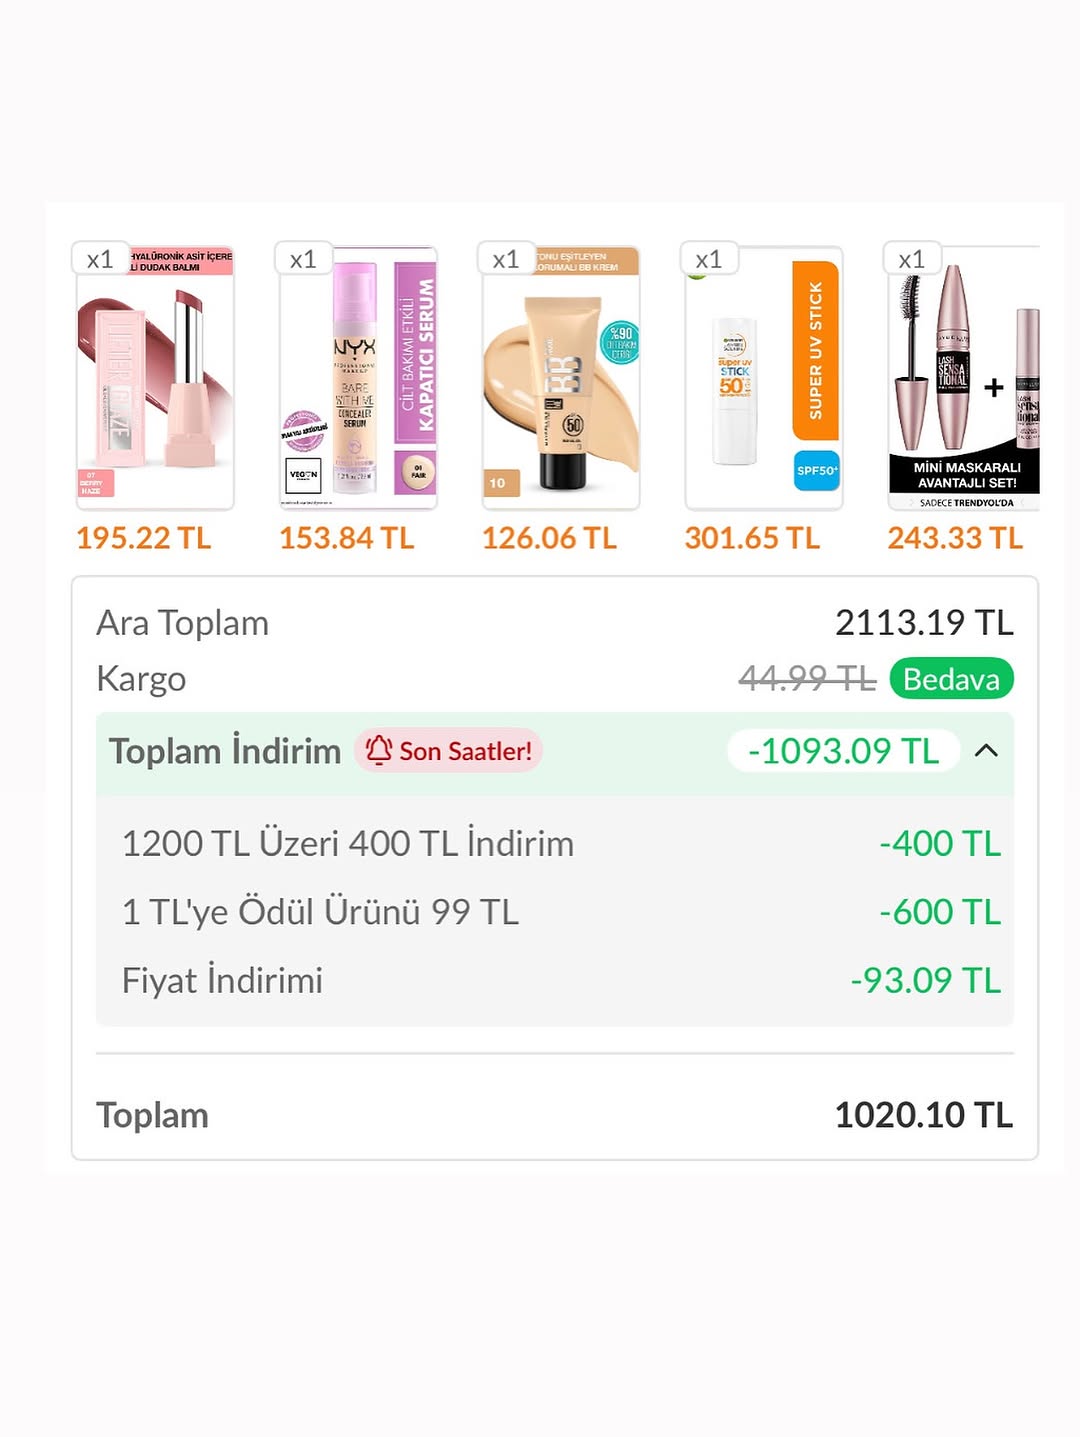The height and width of the screenshot is (1437, 1080).
Task: Click the Son Saatler bell icon
Action: pos(379,750)
